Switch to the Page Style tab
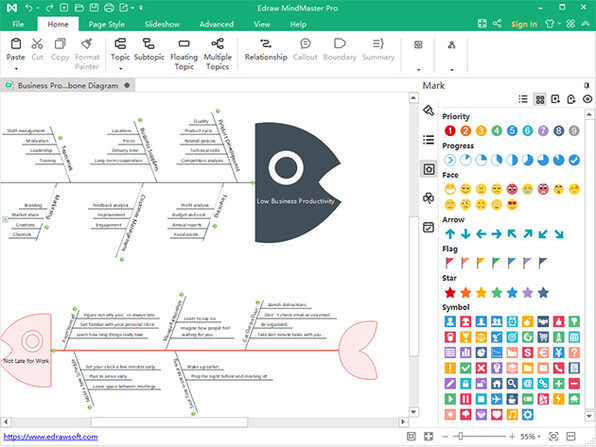 point(106,24)
